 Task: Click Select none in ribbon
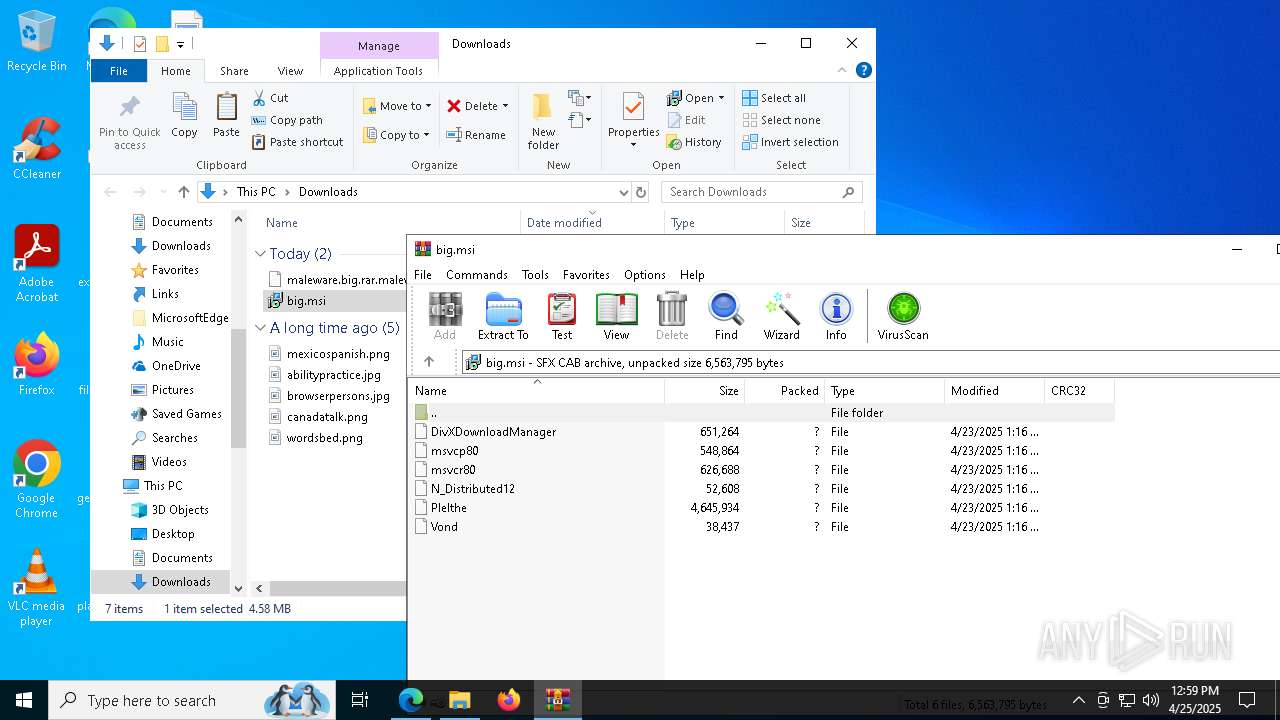[781, 120]
